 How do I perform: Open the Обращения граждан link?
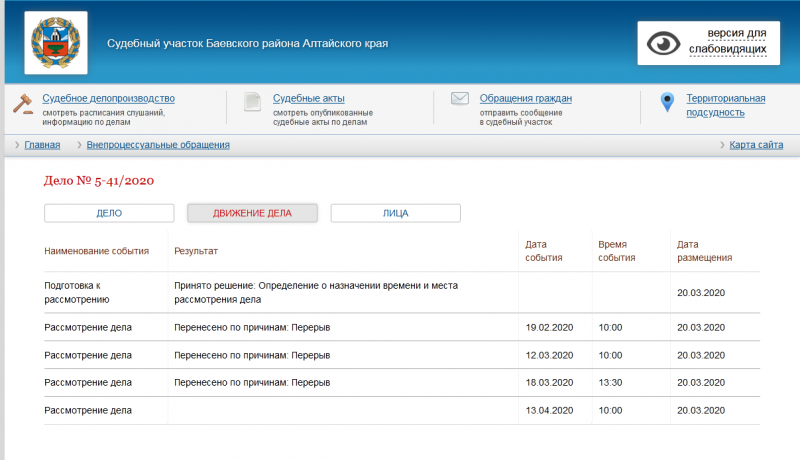526,98
